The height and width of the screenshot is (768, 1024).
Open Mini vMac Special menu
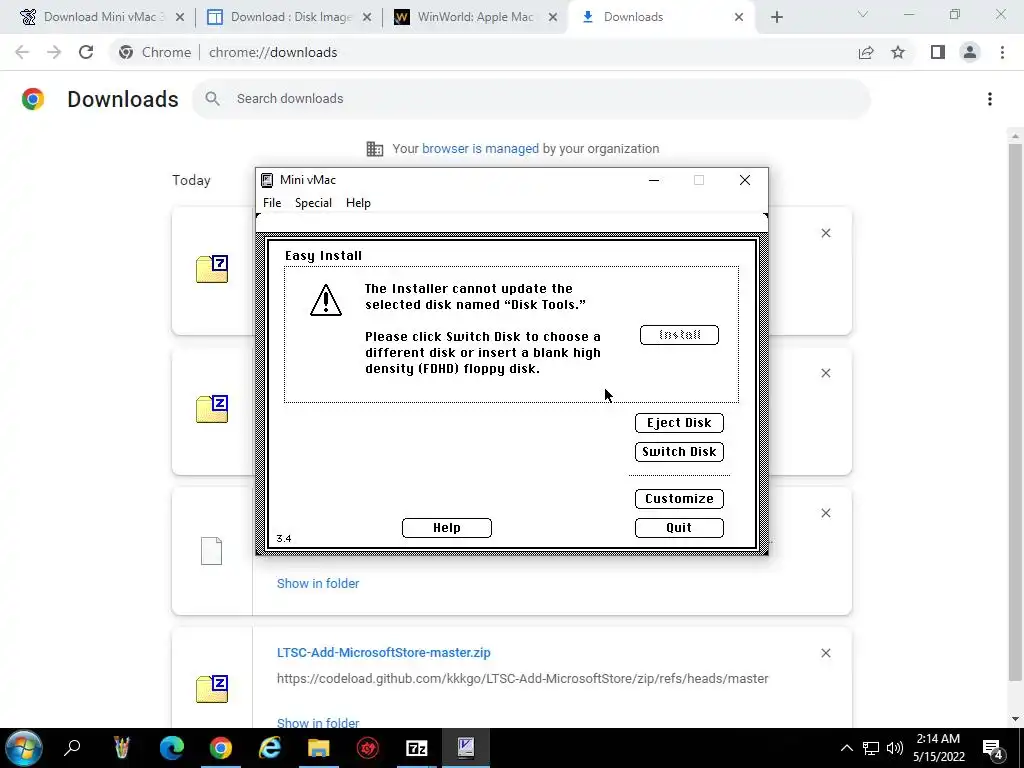pos(313,203)
